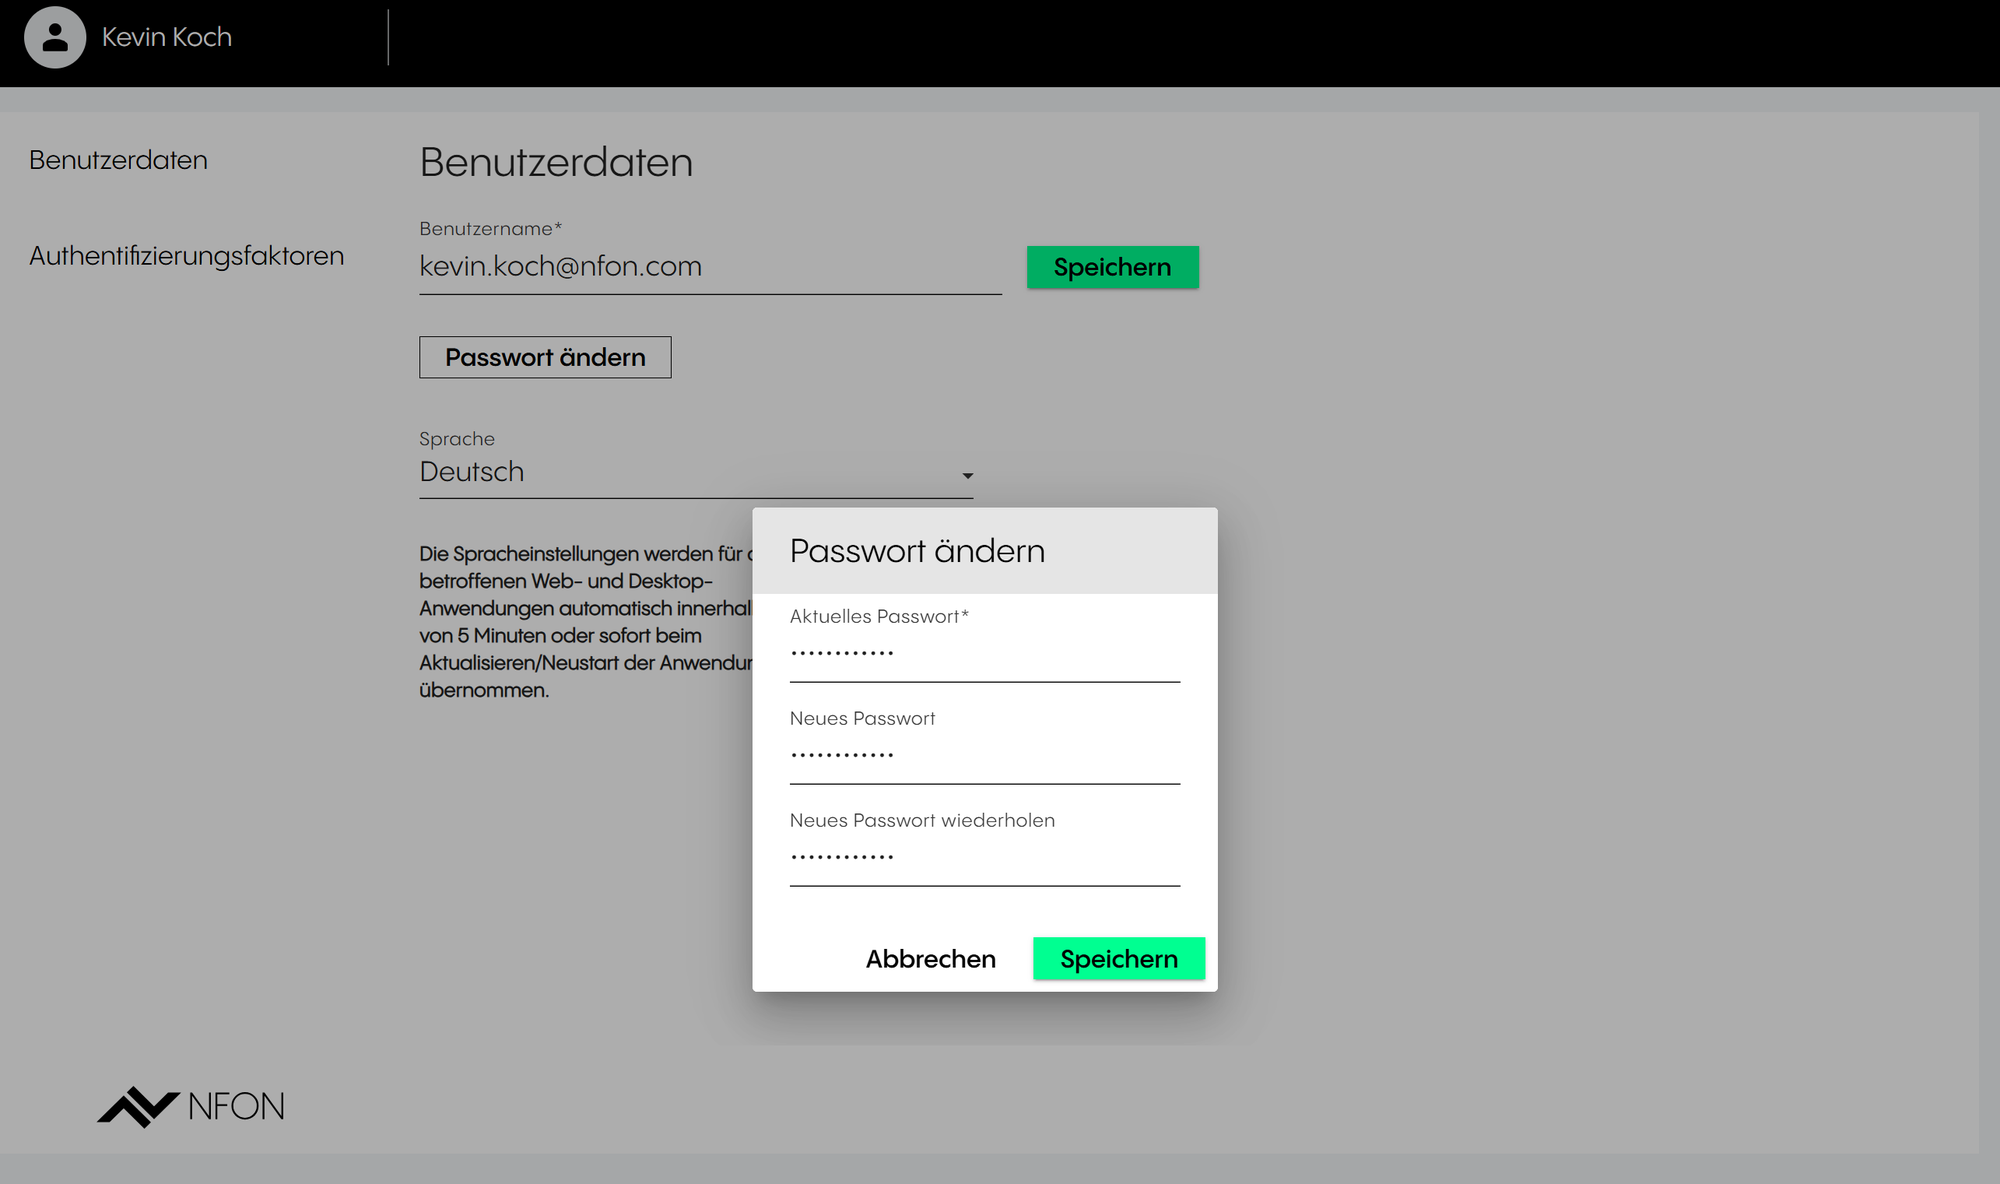Click into the Neues Passwort field
This screenshot has width=2000, height=1184.
[x=984, y=758]
